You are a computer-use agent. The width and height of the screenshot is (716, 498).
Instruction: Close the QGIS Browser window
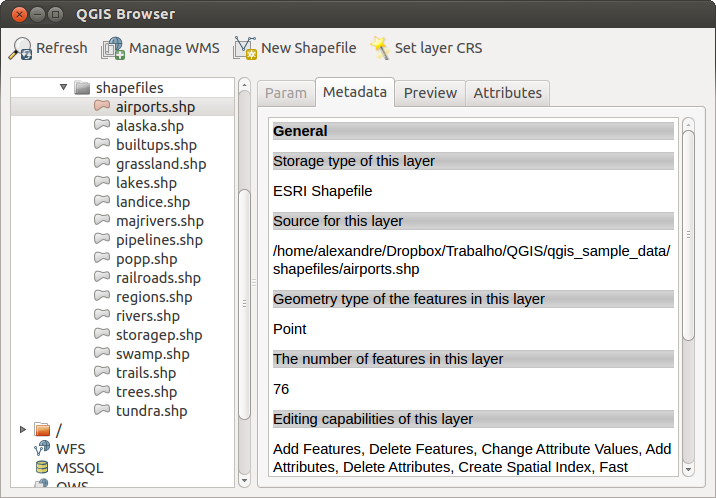[x=15, y=14]
